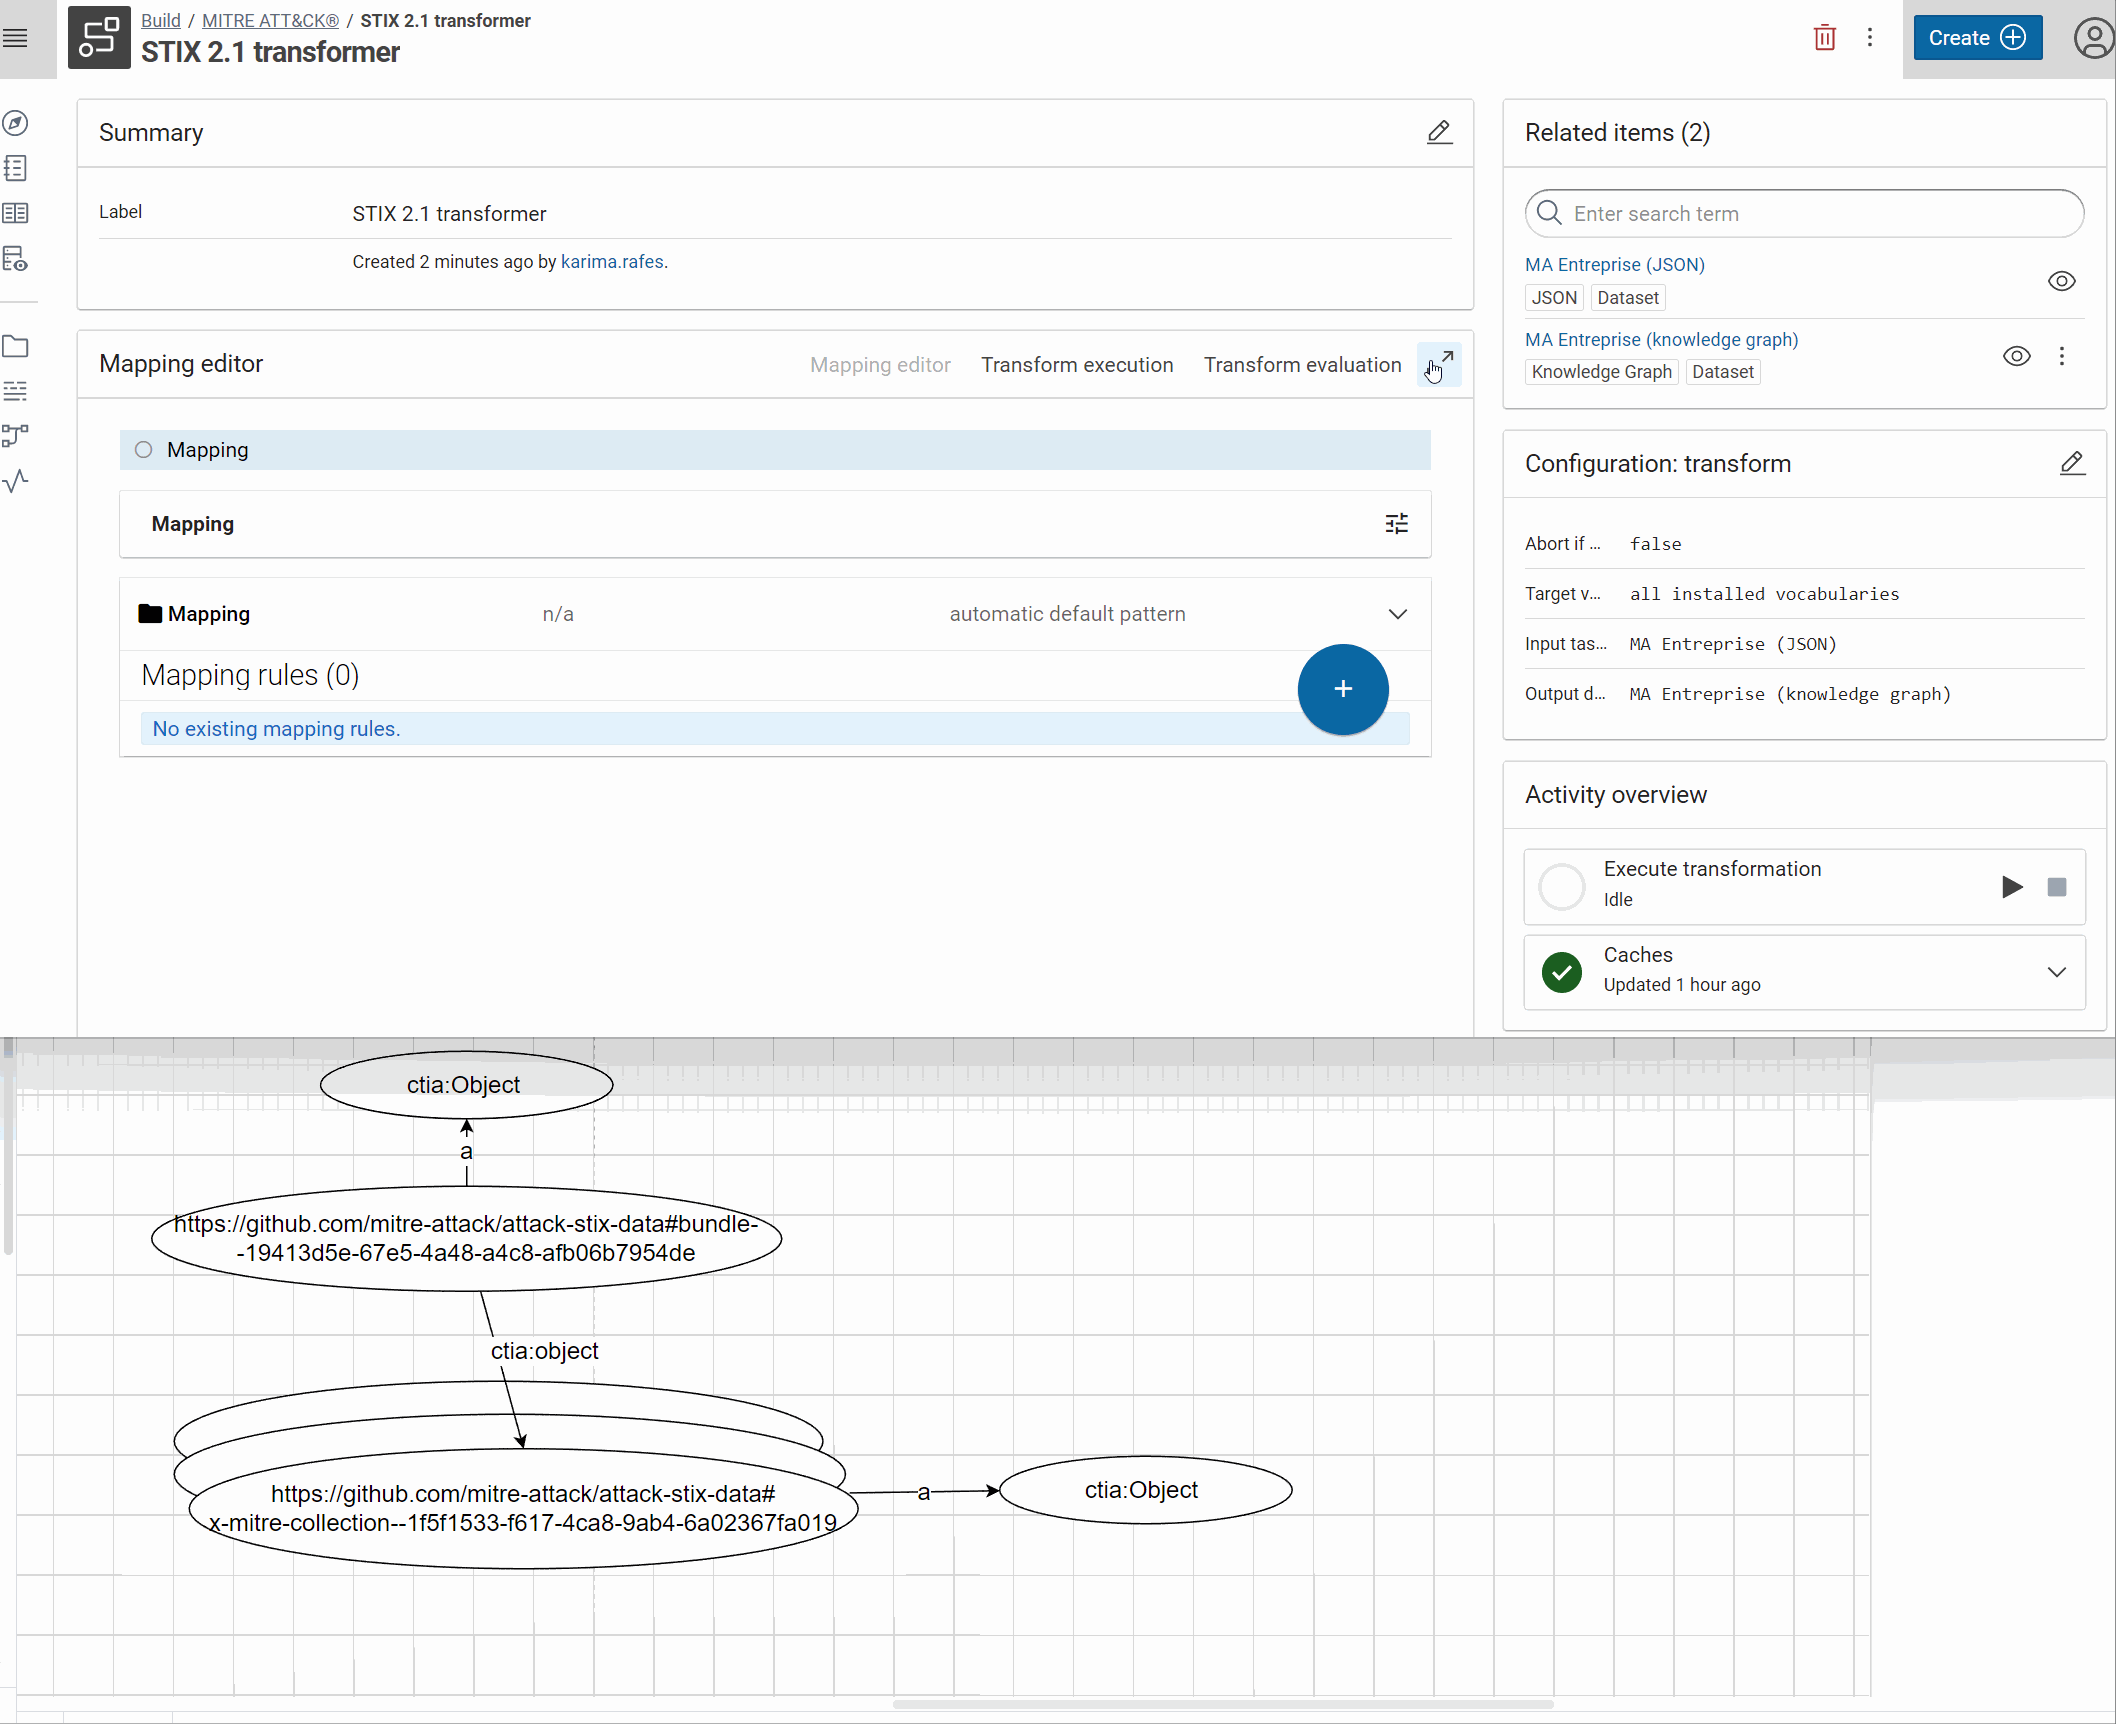
Task: Open more options for knowledge graph item
Action: click(x=2062, y=356)
